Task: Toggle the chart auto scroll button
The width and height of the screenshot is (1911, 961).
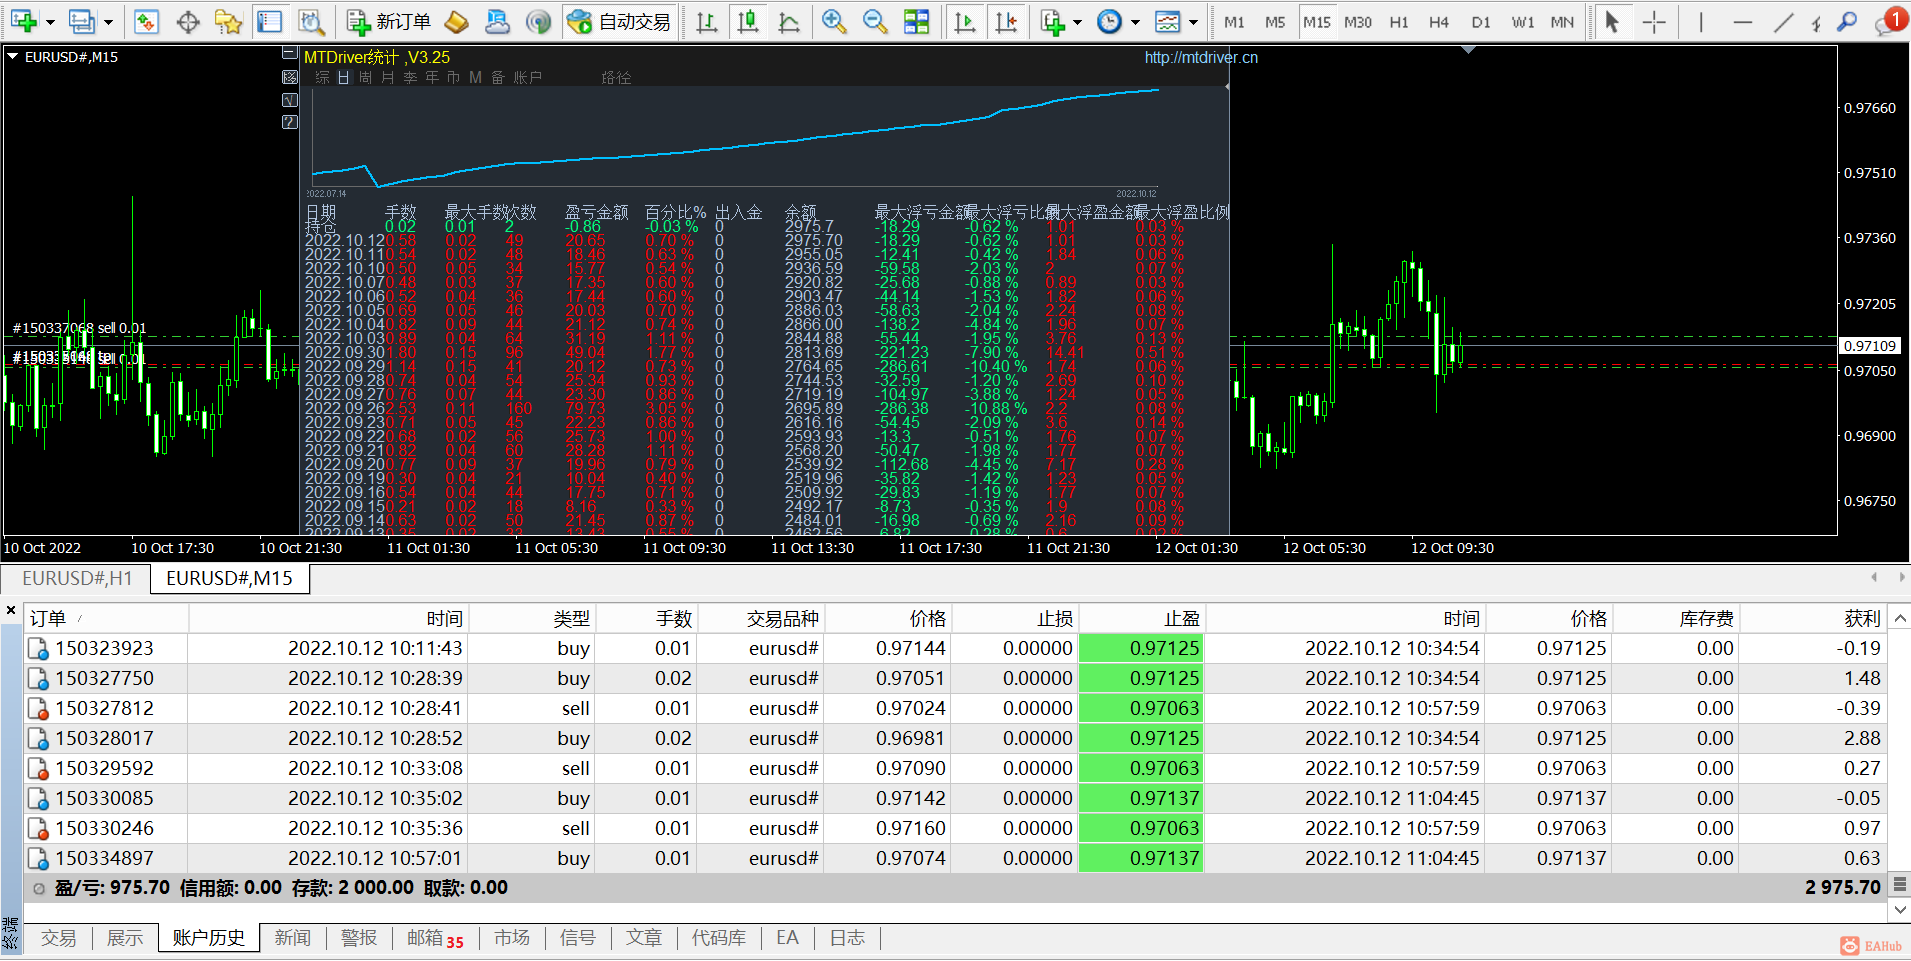Action: click(x=965, y=22)
